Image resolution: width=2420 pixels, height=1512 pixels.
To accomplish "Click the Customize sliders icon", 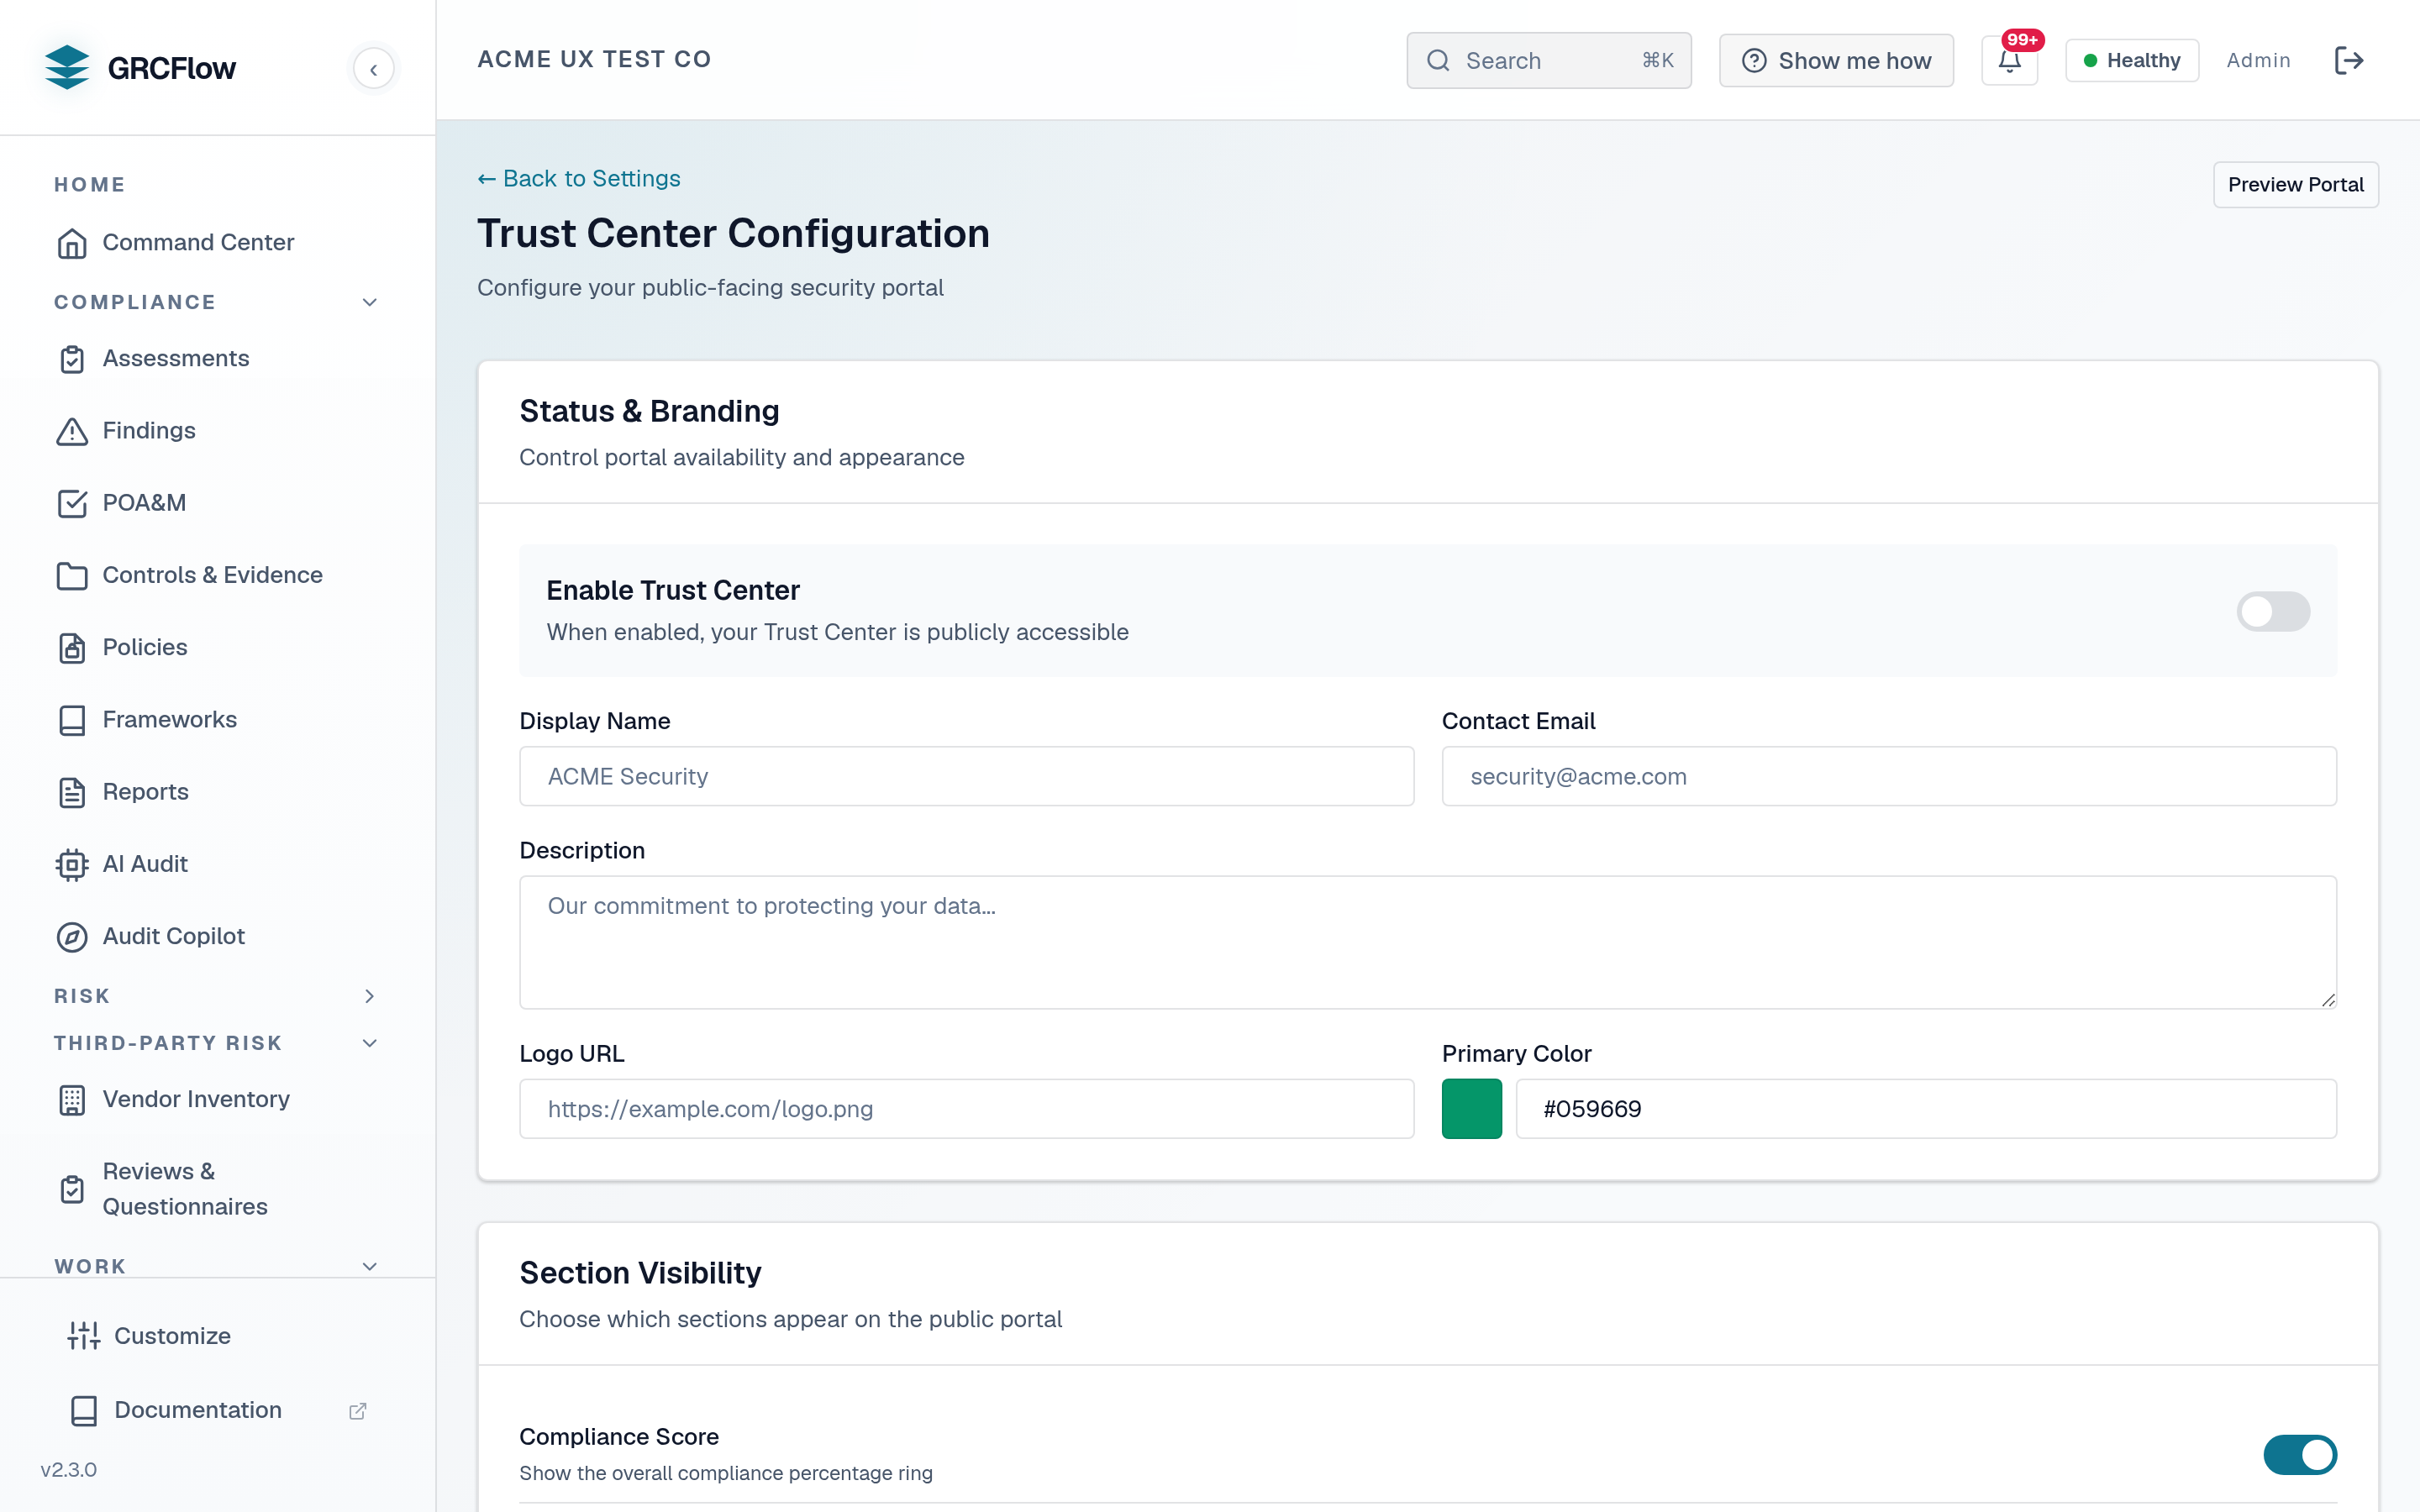I will click(84, 1336).
